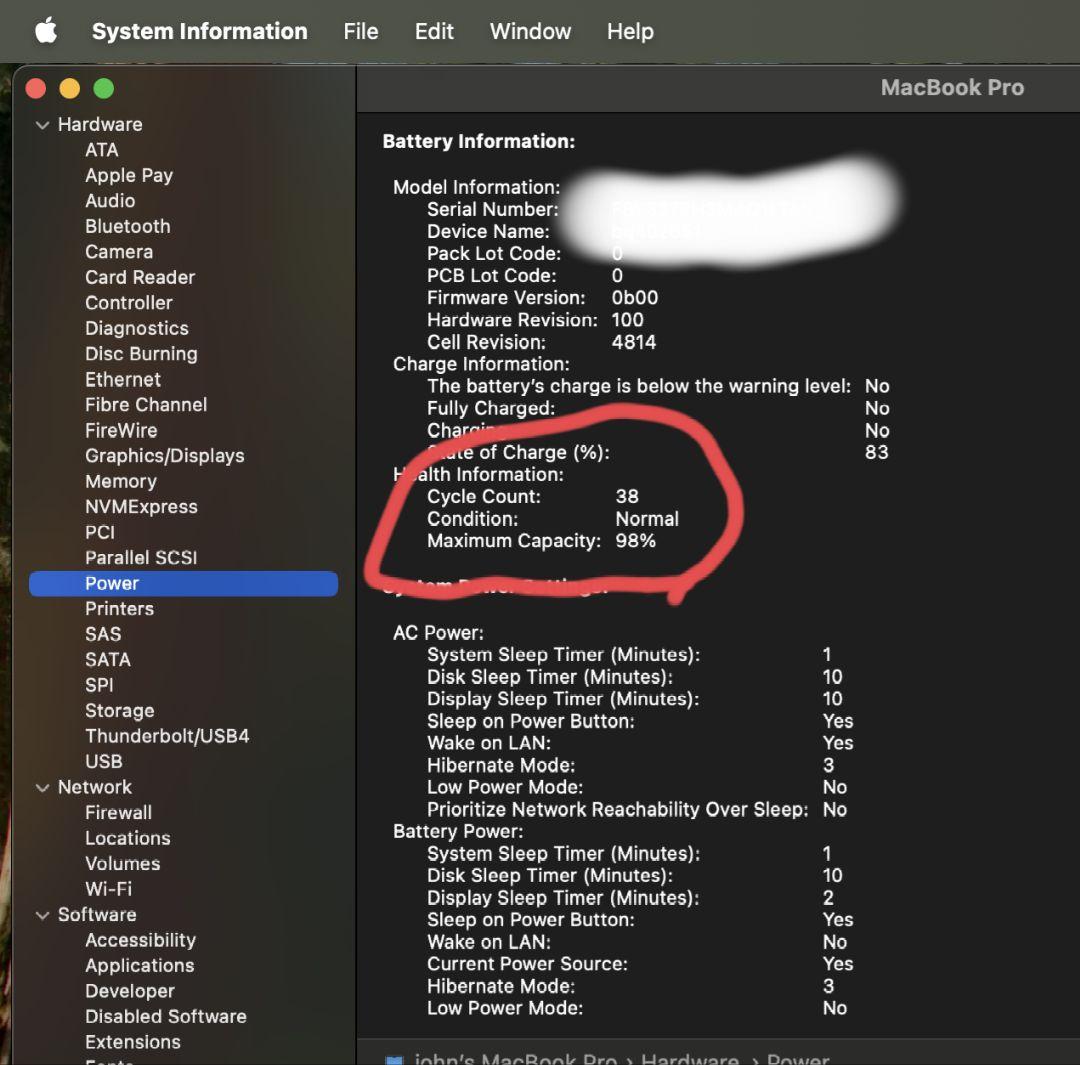Viewport: 1080px width, 1065px height.
Task: Select Storage in the sidebar
Action: (x=120, y=711)
